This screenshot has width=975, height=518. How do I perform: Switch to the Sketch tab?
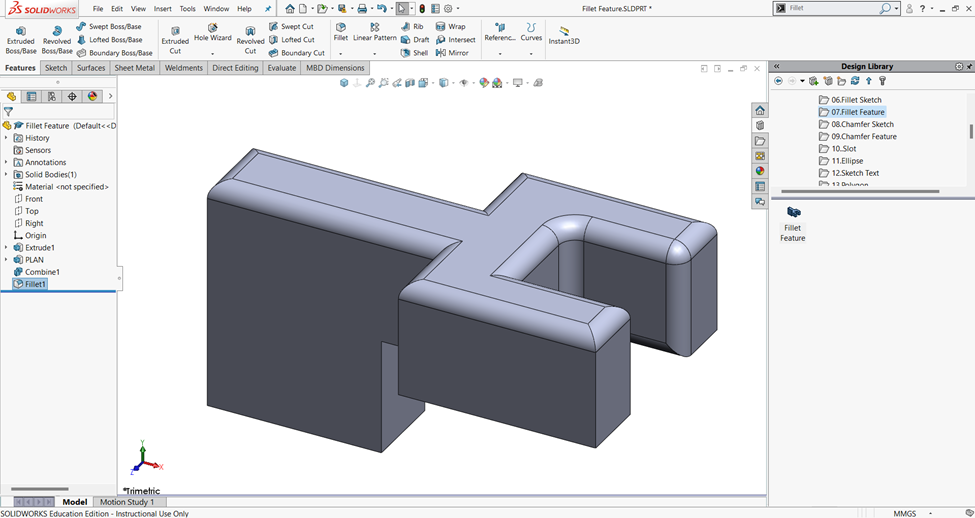point(56,68)
